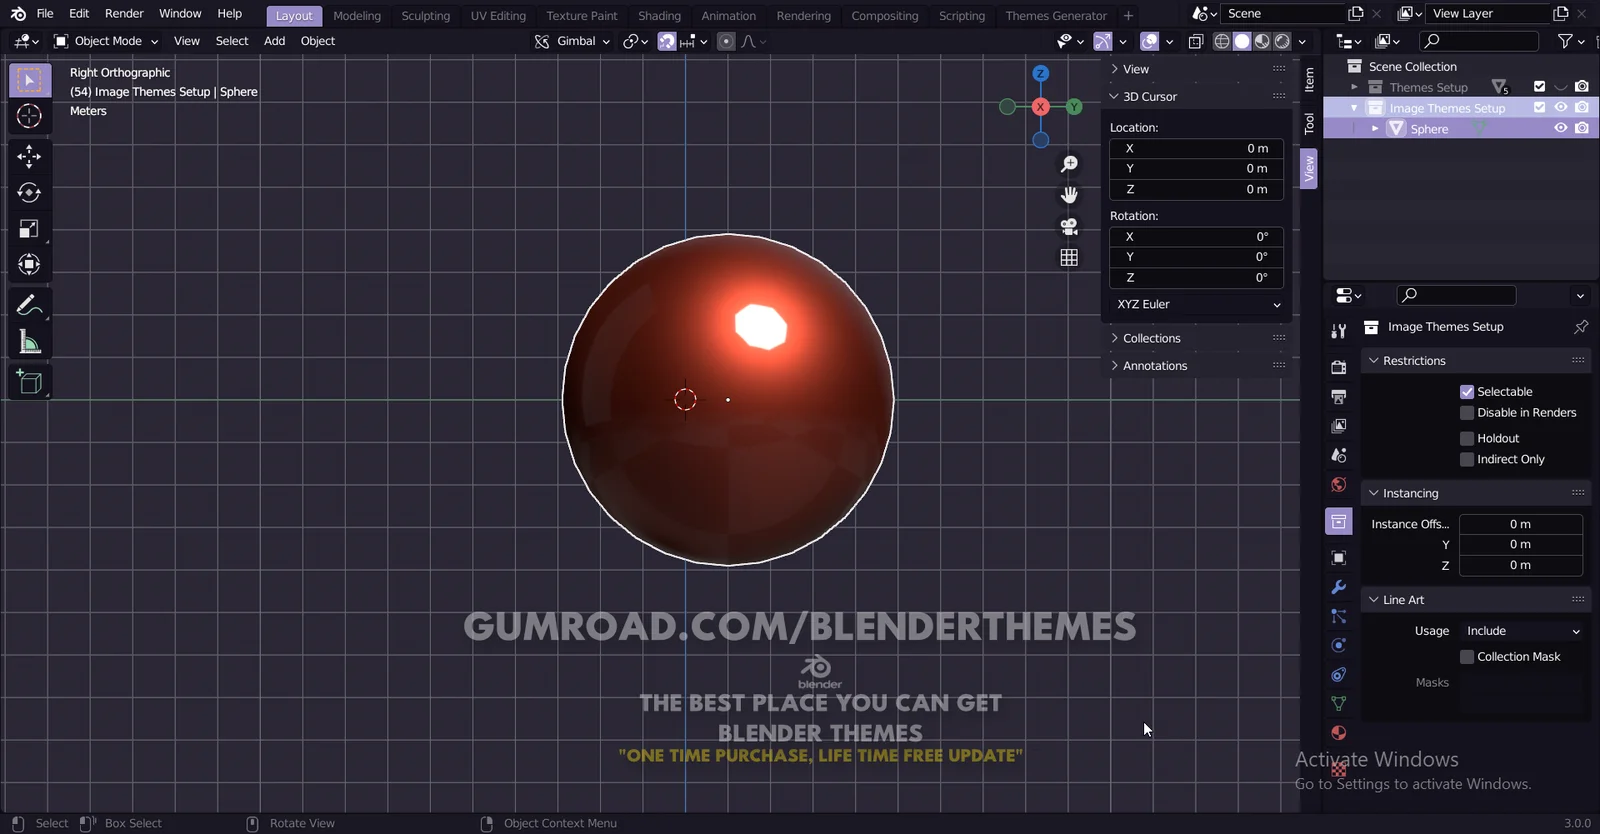The image size is (1600, 834).
Task: Open the Render menu
Action: click(x=124, y=14)
